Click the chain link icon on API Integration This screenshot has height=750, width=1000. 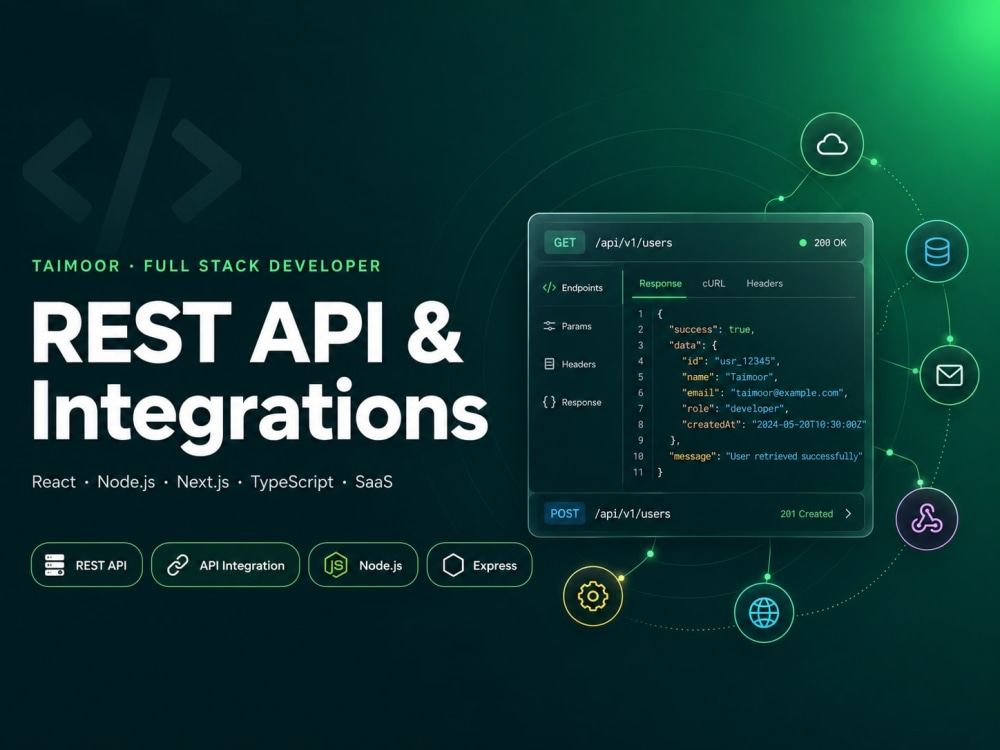pyautogui.click(x=177, y=565)
